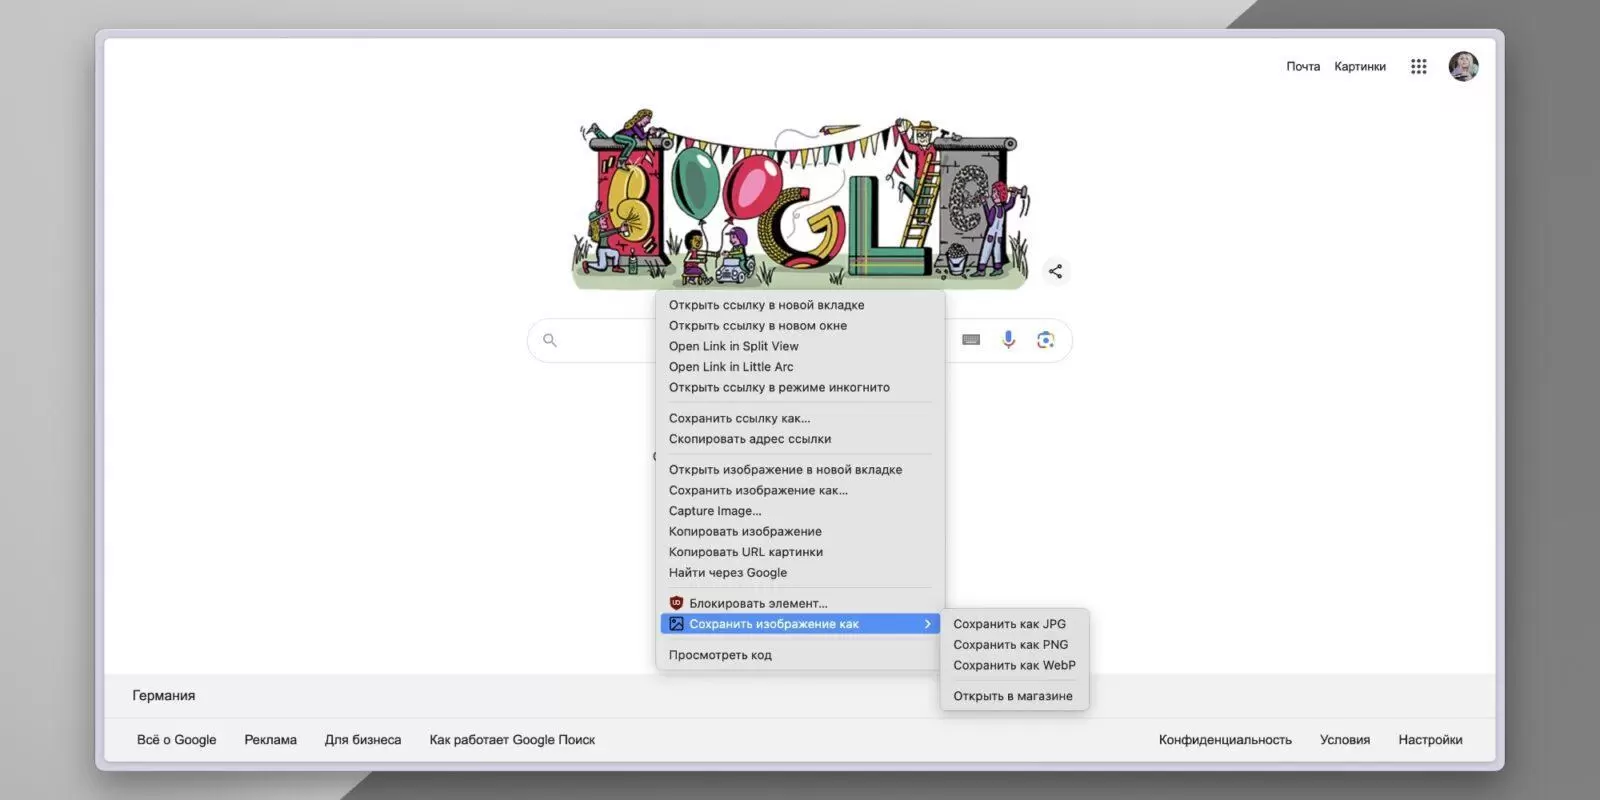The image size is (1600, 800).
Task: Open the profile avatar menu
Action: (1463, 66)
